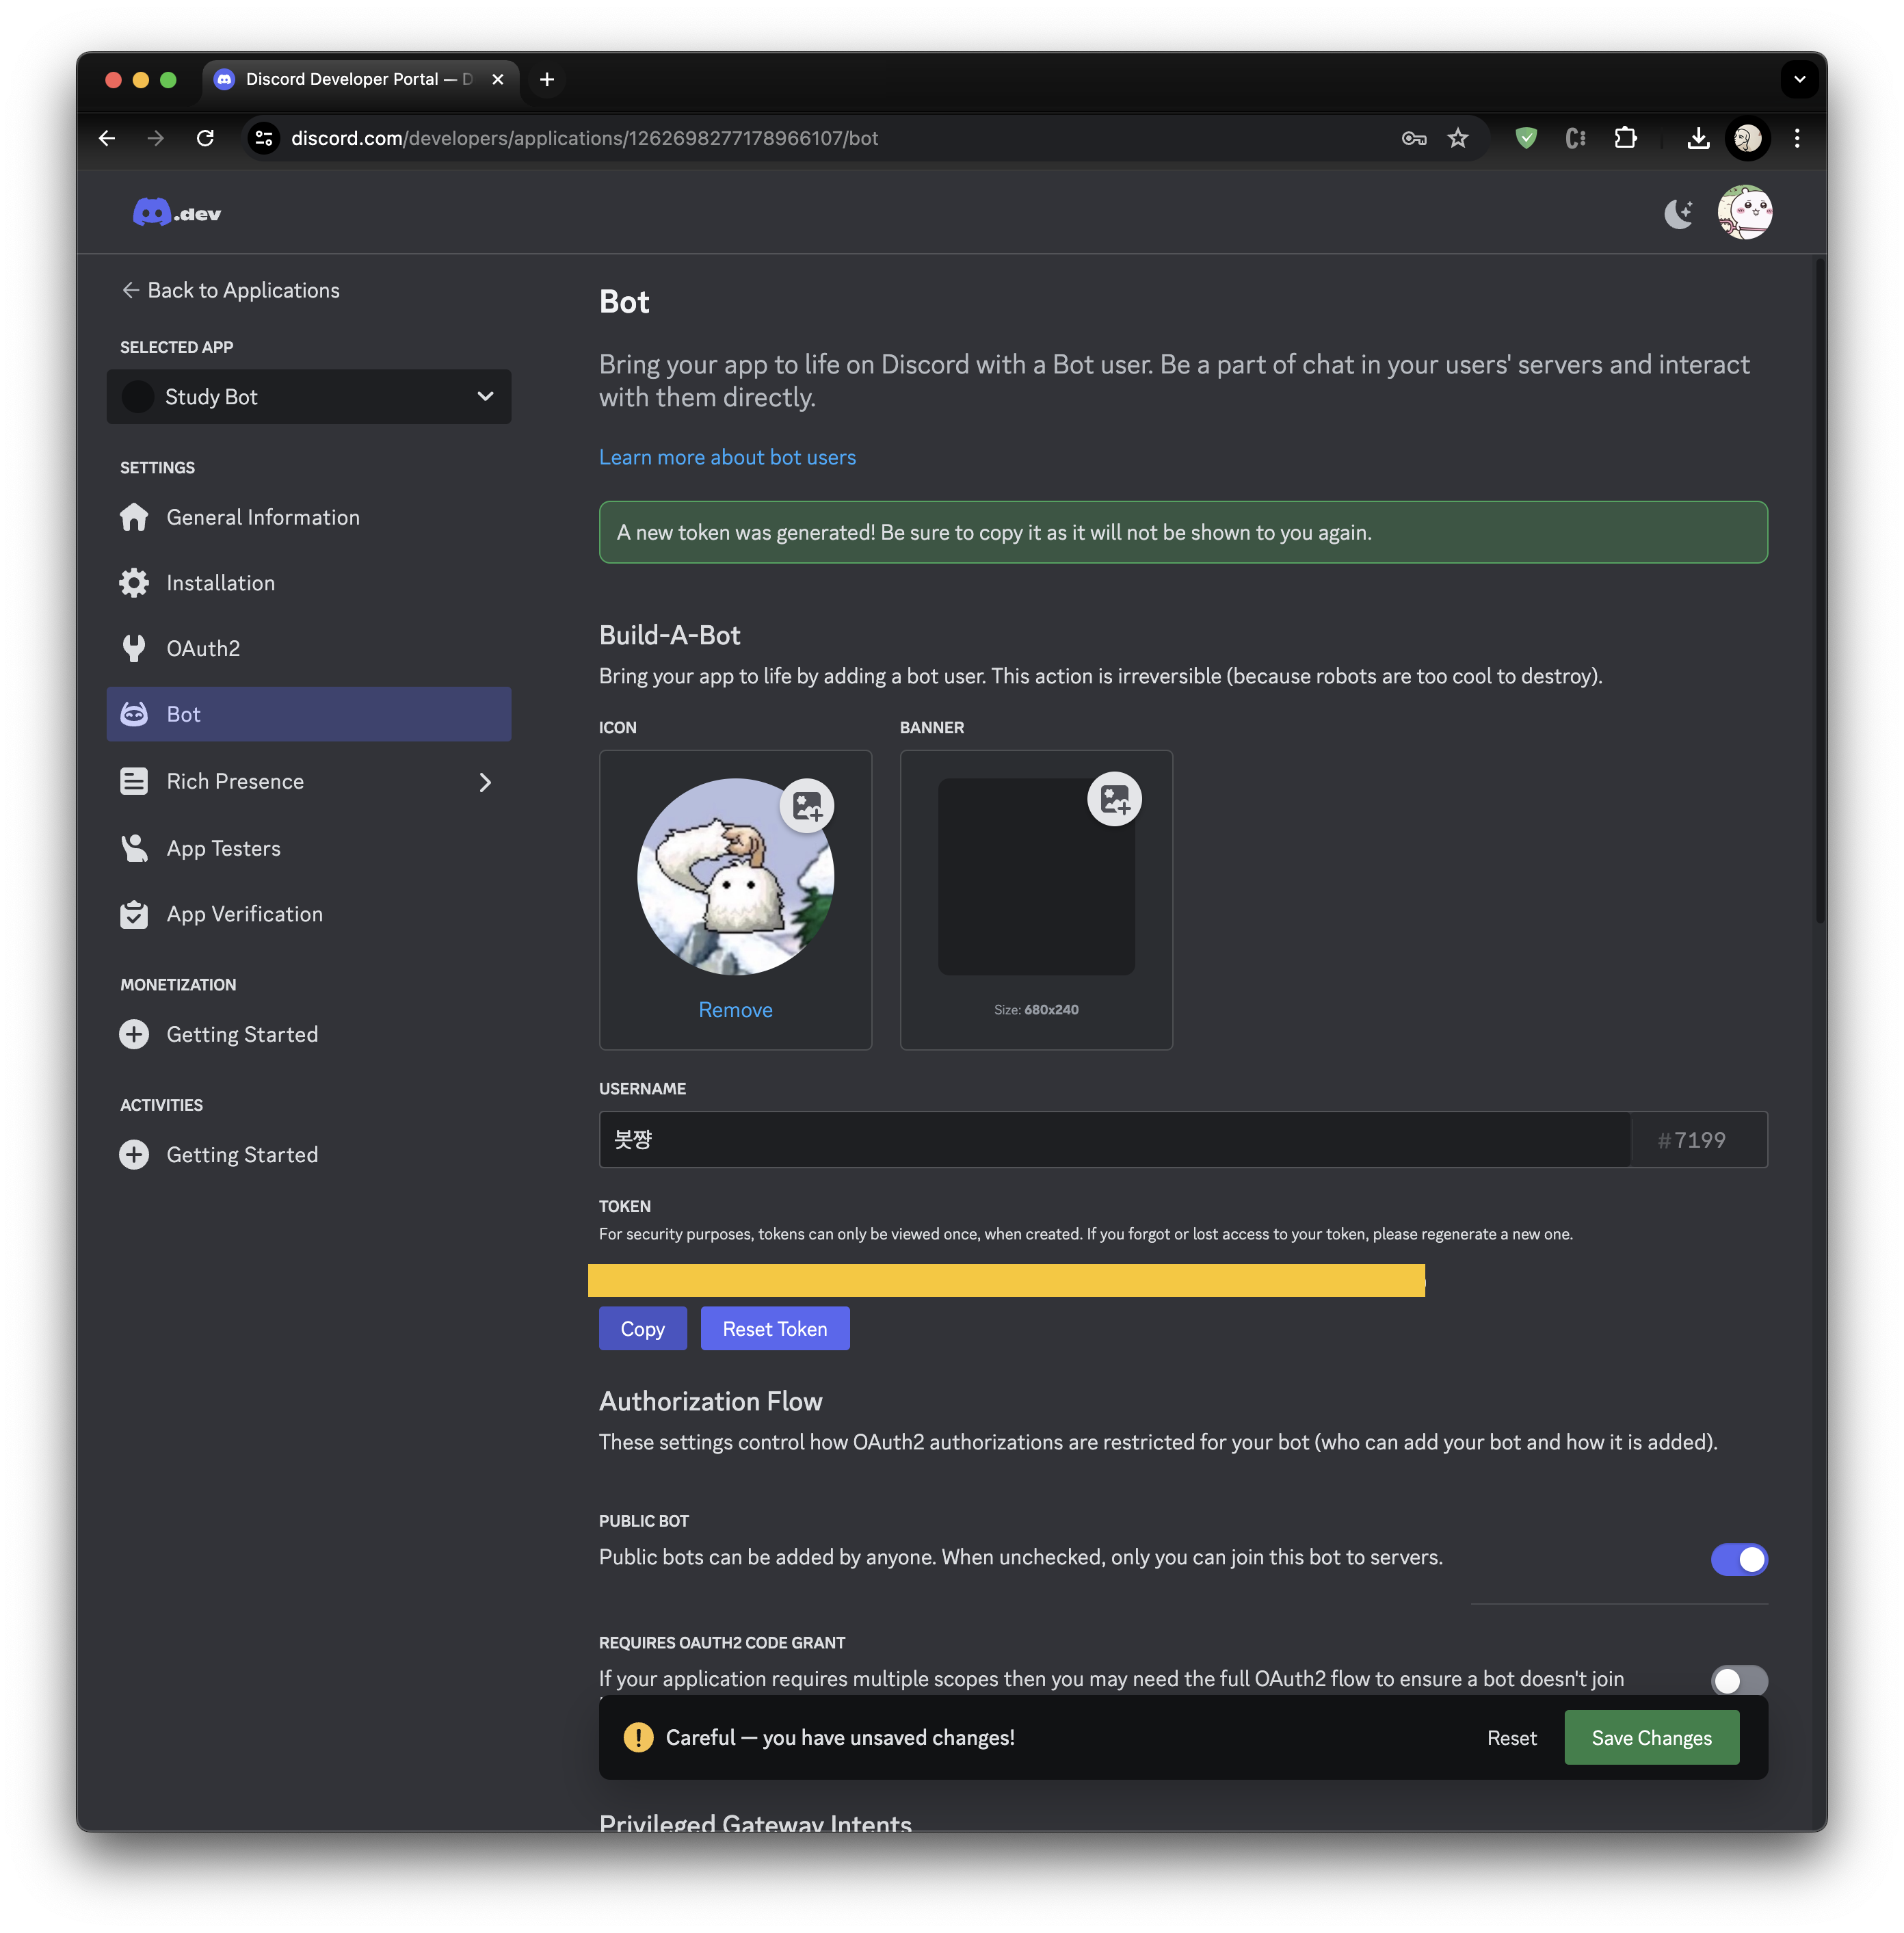1904x1933 pixels.
Task: Expand Rich Presence submenu chevron
Action: tap(485, 782)
